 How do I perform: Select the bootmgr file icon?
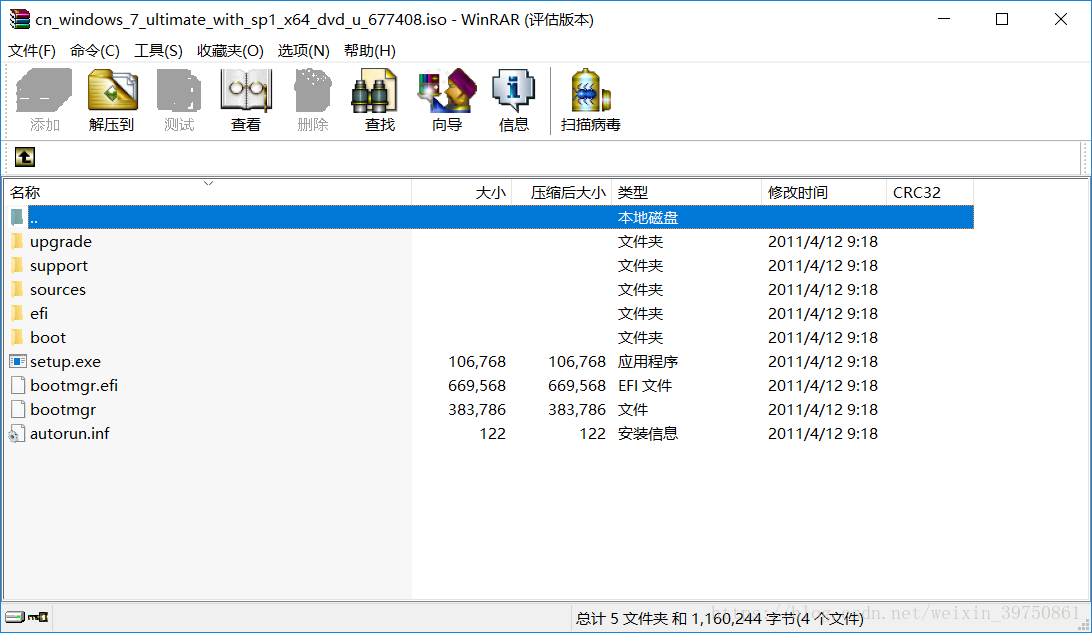(18, 409)
